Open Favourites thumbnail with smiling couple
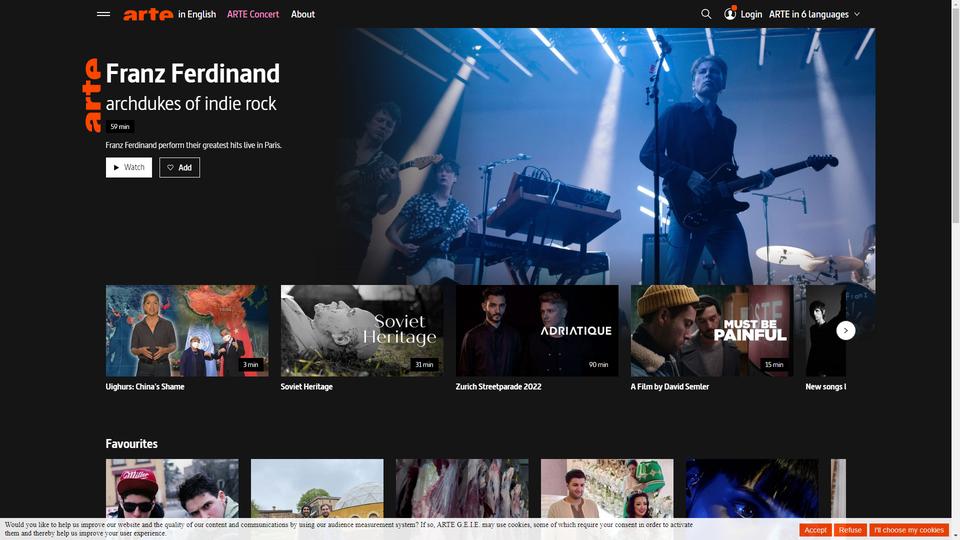This screenshot has height=540, width=960. point(607,489)
